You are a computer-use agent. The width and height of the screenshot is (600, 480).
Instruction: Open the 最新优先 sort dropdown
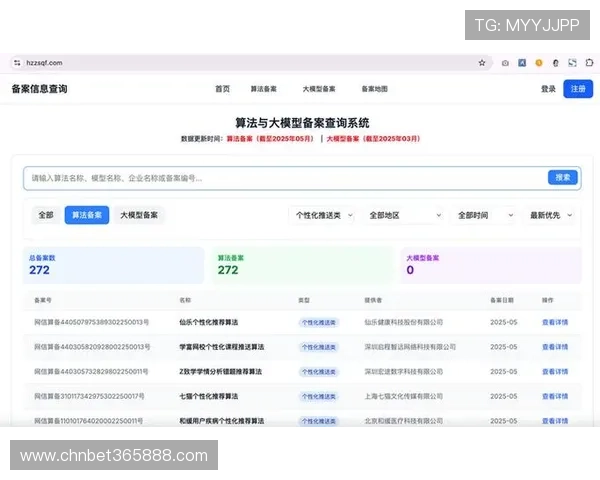pos(551,216)
